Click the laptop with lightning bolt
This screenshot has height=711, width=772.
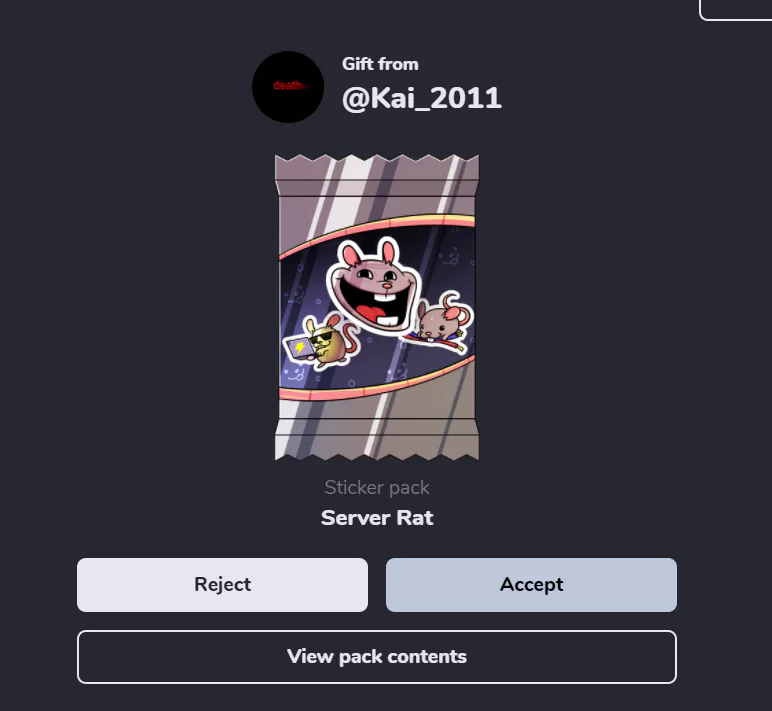coord(299,347)
